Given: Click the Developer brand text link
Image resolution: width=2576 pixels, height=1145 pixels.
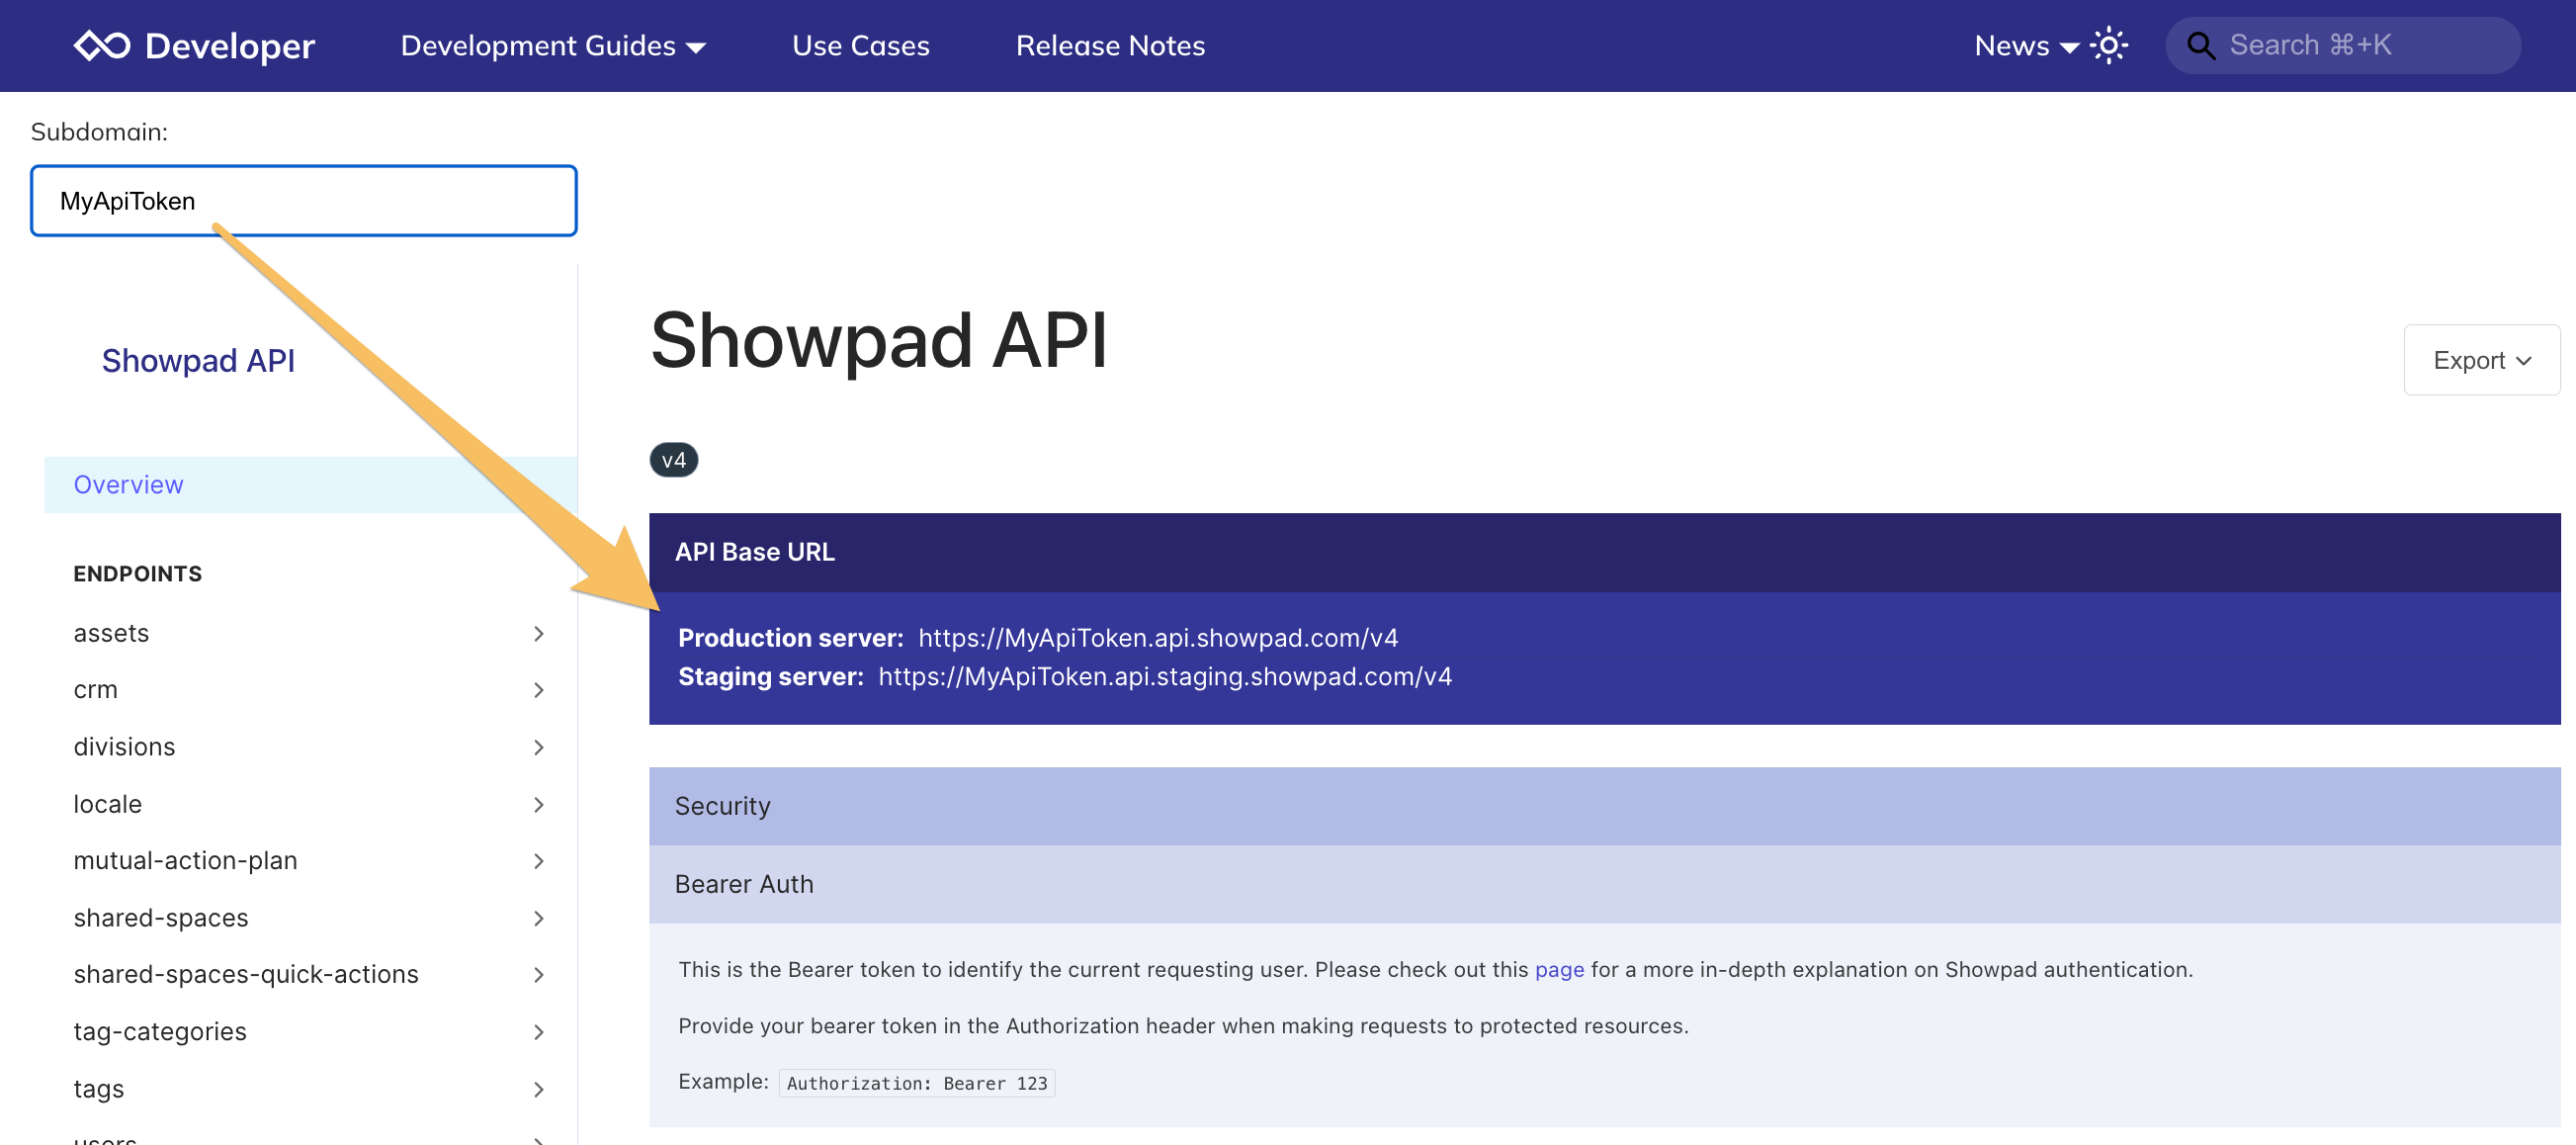Looking at the screenshot, I should [230, 46].
